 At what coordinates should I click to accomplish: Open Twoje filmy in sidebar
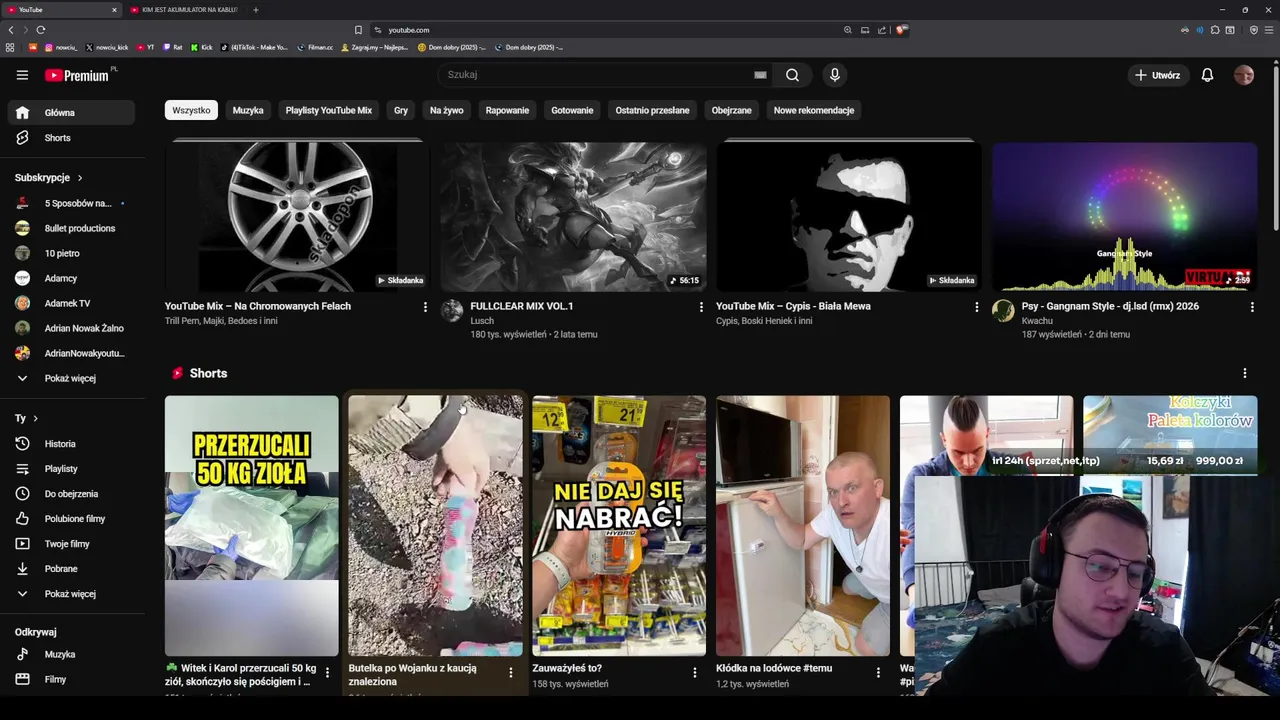pos(71,544)
